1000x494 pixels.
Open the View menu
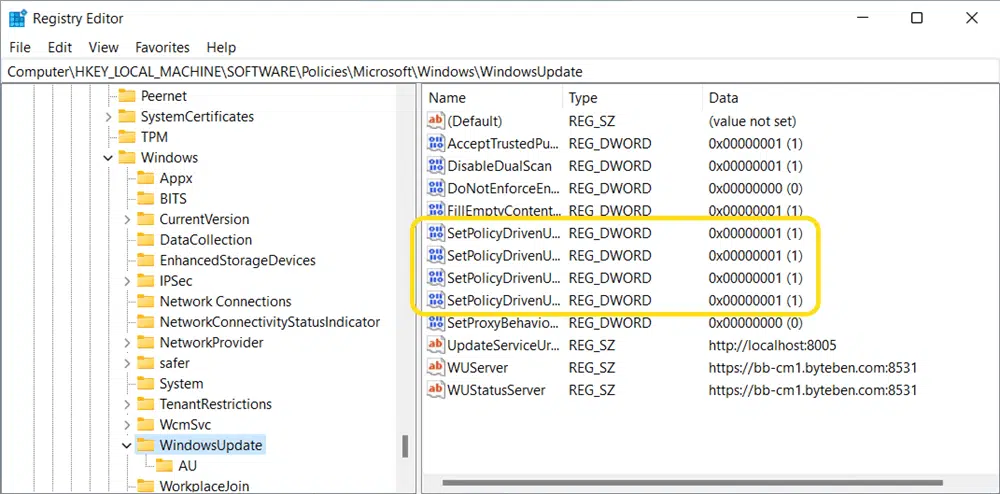(x=103, y=47)
